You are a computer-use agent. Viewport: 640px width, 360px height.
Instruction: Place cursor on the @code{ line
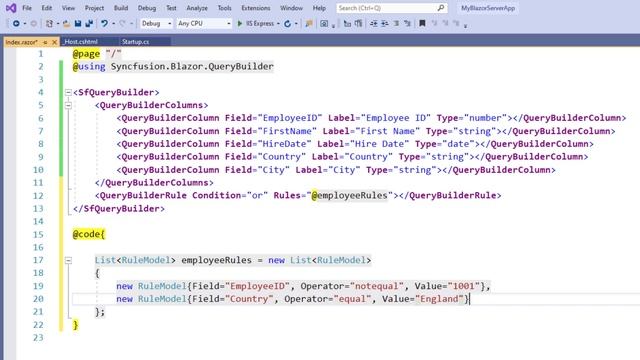[x=89, y=234]
